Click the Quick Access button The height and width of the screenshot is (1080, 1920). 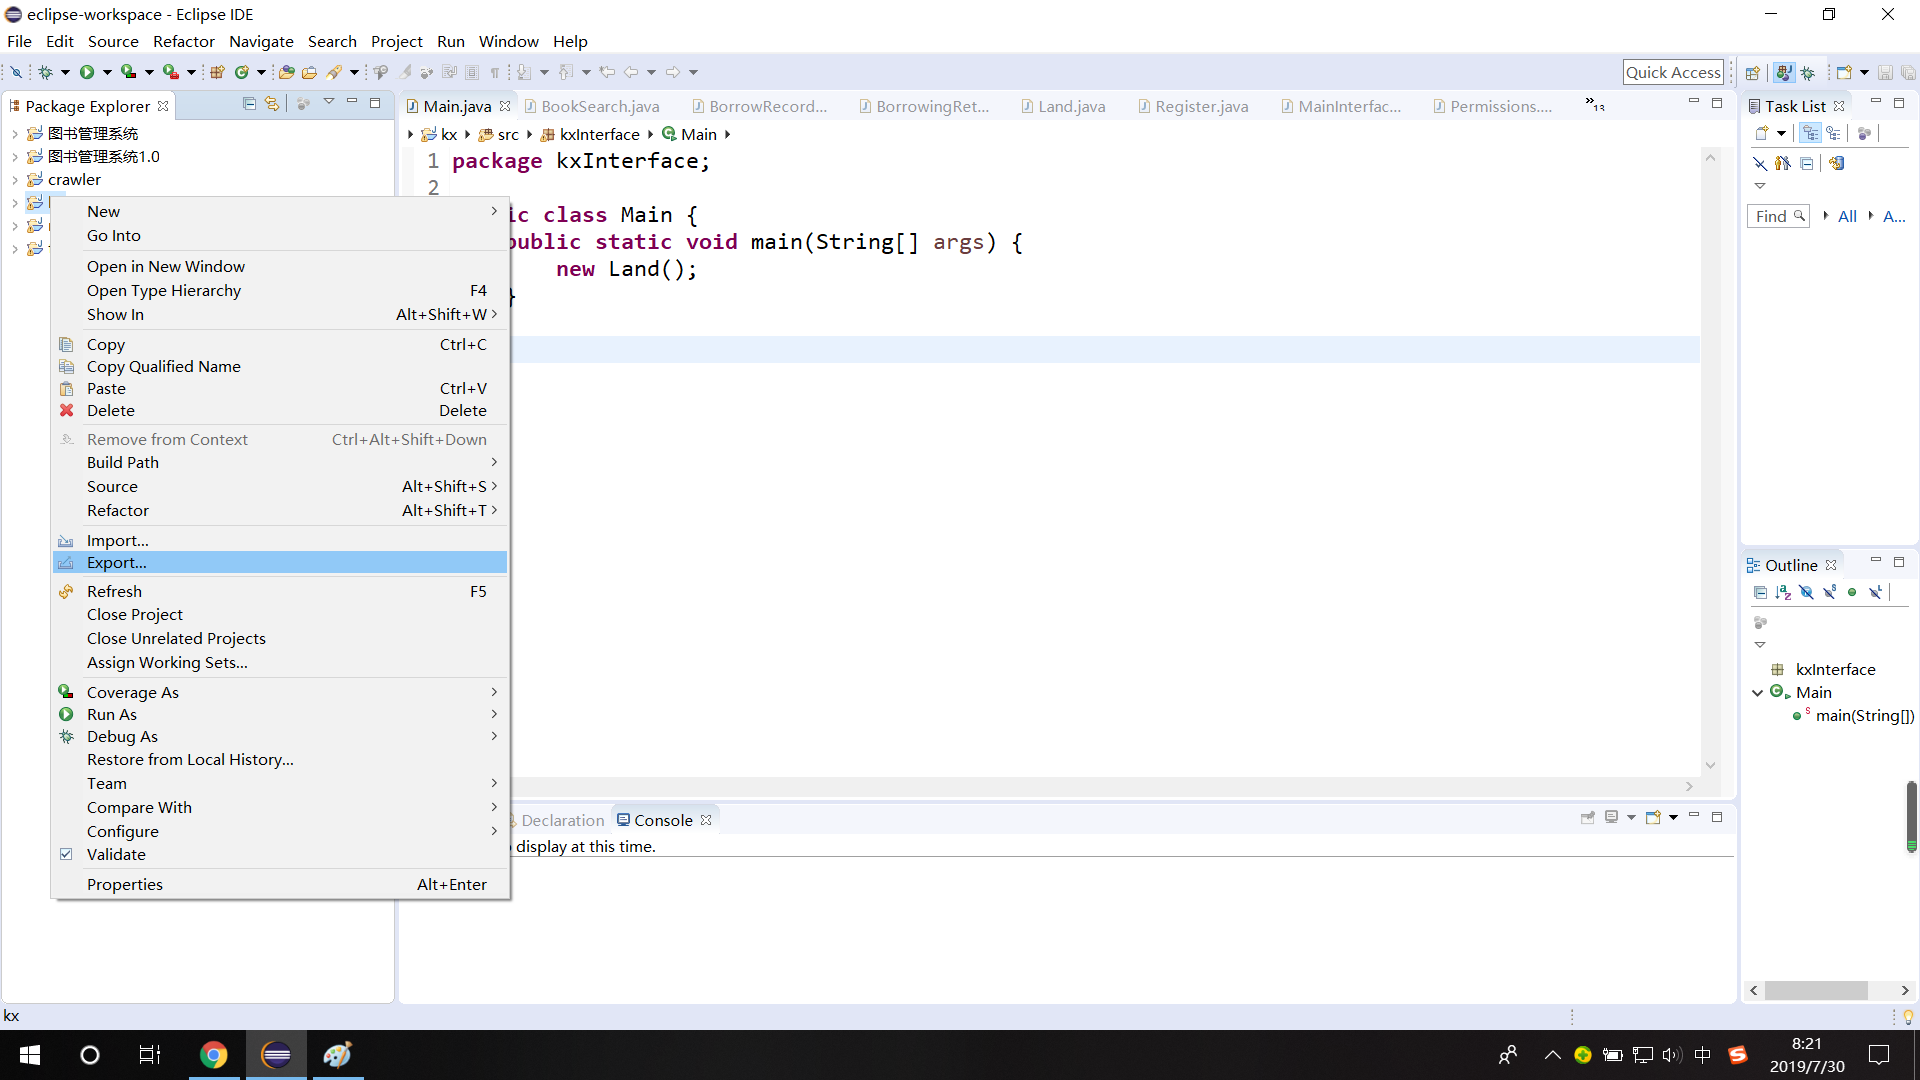coord(1672,72)
